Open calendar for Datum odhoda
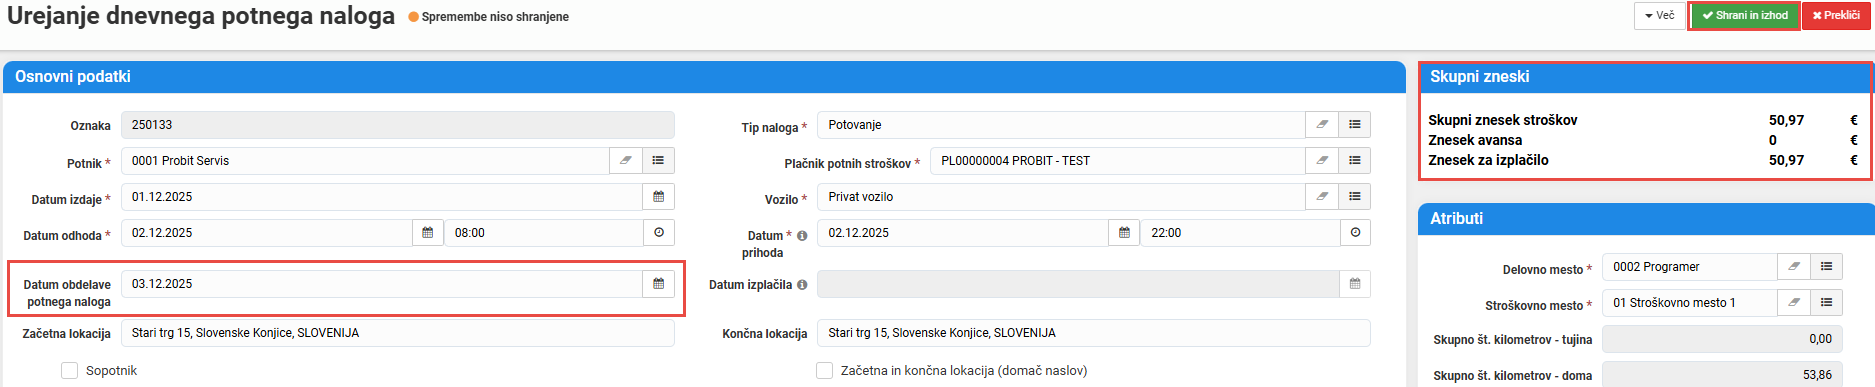 [428, 232]
